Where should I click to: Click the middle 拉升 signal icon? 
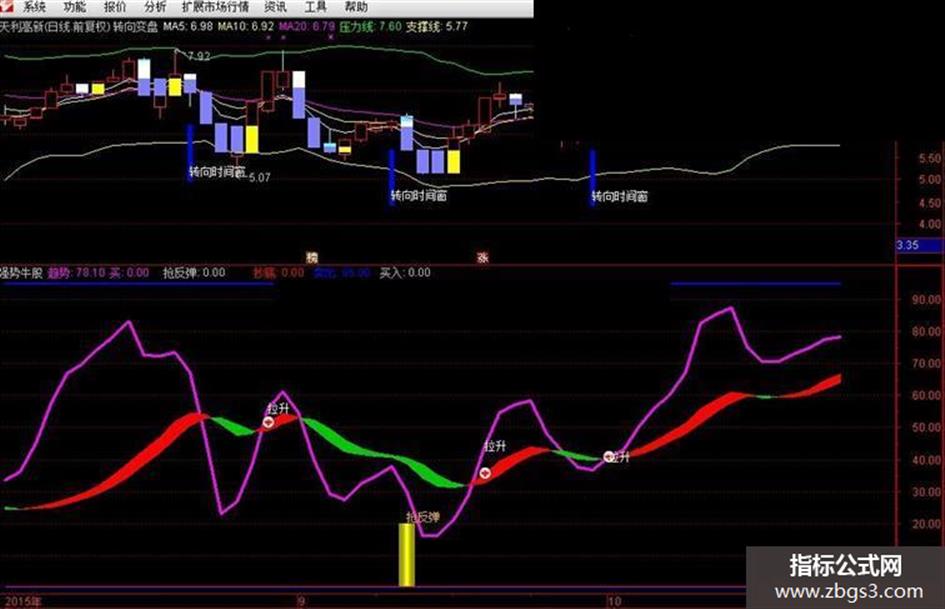(x=485, y=473)
